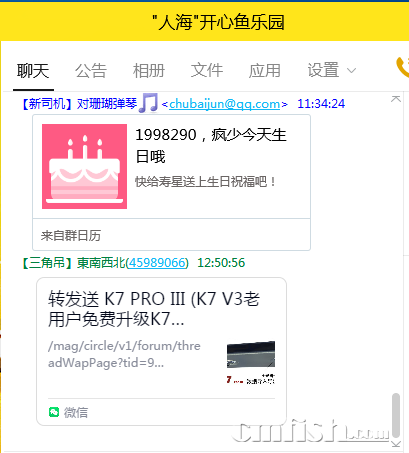
Task: Open the 相册 tab
Action: 149,71
